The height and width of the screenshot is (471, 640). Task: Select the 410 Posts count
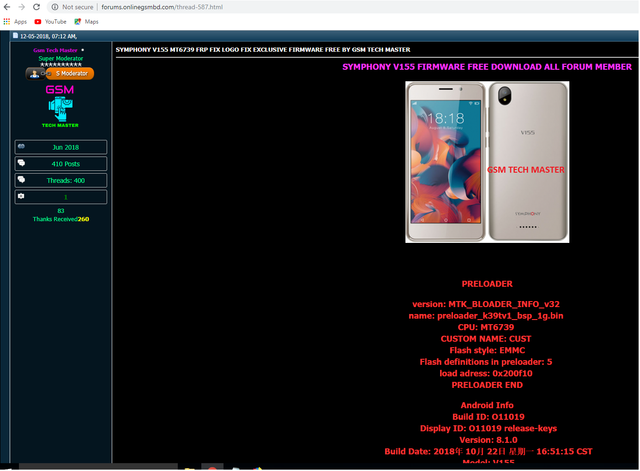(66, 164)
